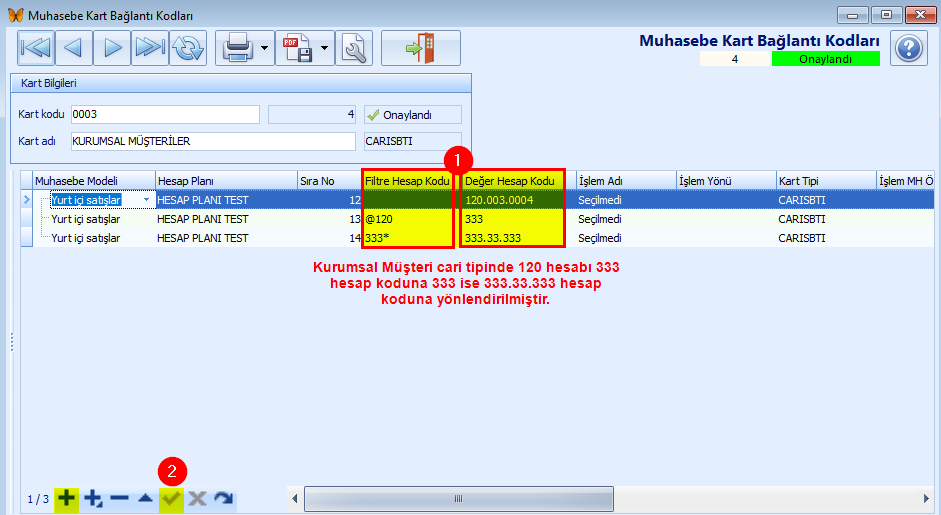Print using the printer icon

point(237,48)
